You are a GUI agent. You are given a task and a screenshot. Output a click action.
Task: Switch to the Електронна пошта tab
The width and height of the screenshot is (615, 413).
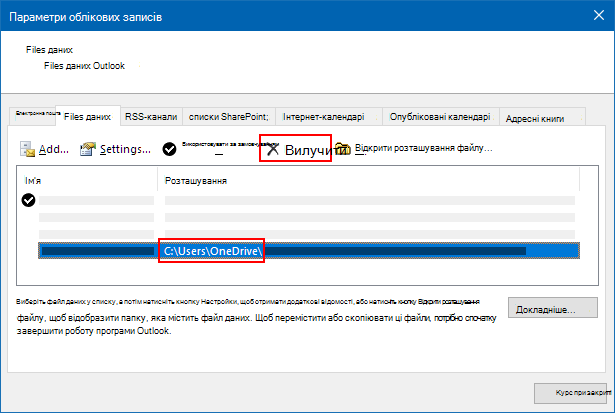coord(33,116)
